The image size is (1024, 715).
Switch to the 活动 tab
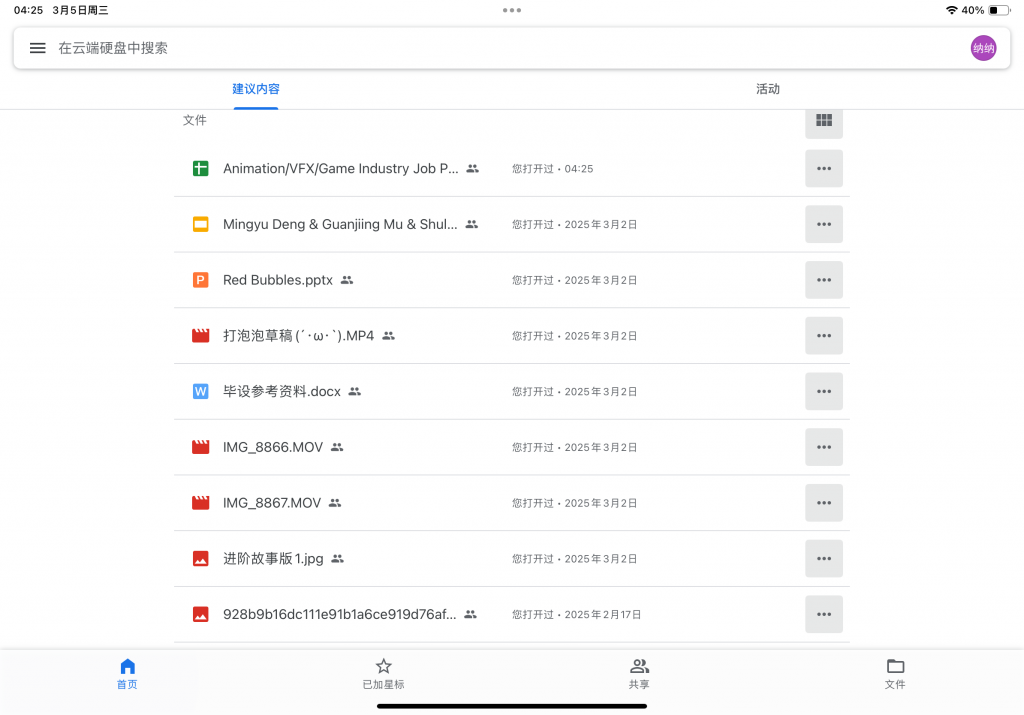coord(767,89)
